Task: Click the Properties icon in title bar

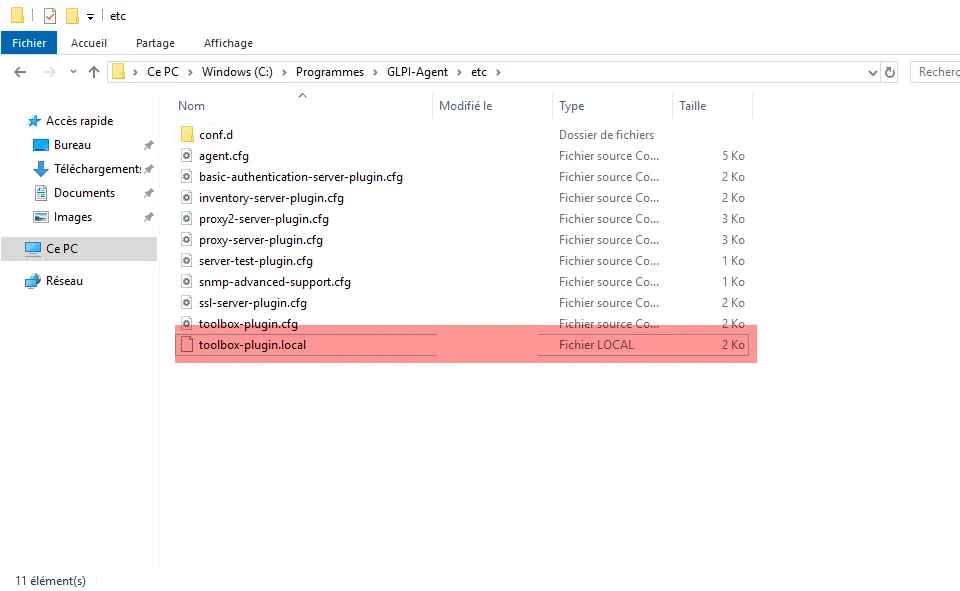Action: 50,16
